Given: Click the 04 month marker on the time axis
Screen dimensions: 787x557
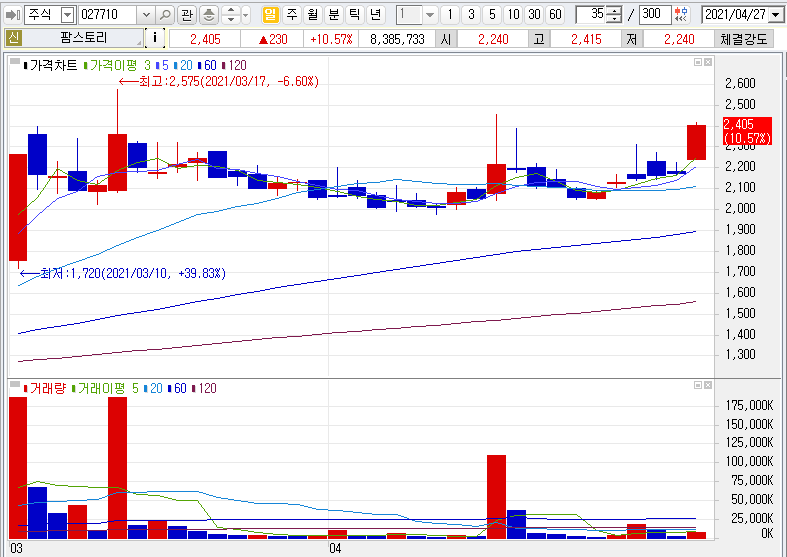Looking at the screenshot, I should tap(335, 548).
